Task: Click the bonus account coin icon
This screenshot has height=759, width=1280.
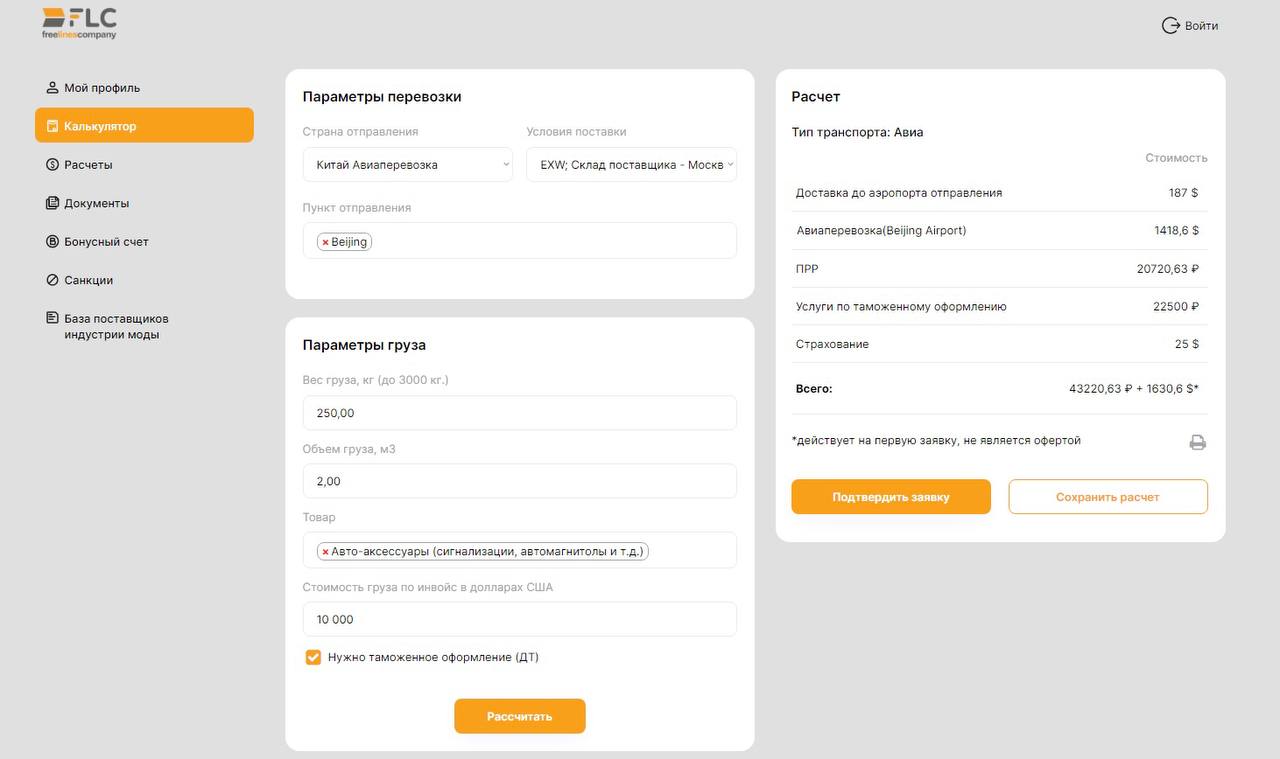Action: pos(53,242)
